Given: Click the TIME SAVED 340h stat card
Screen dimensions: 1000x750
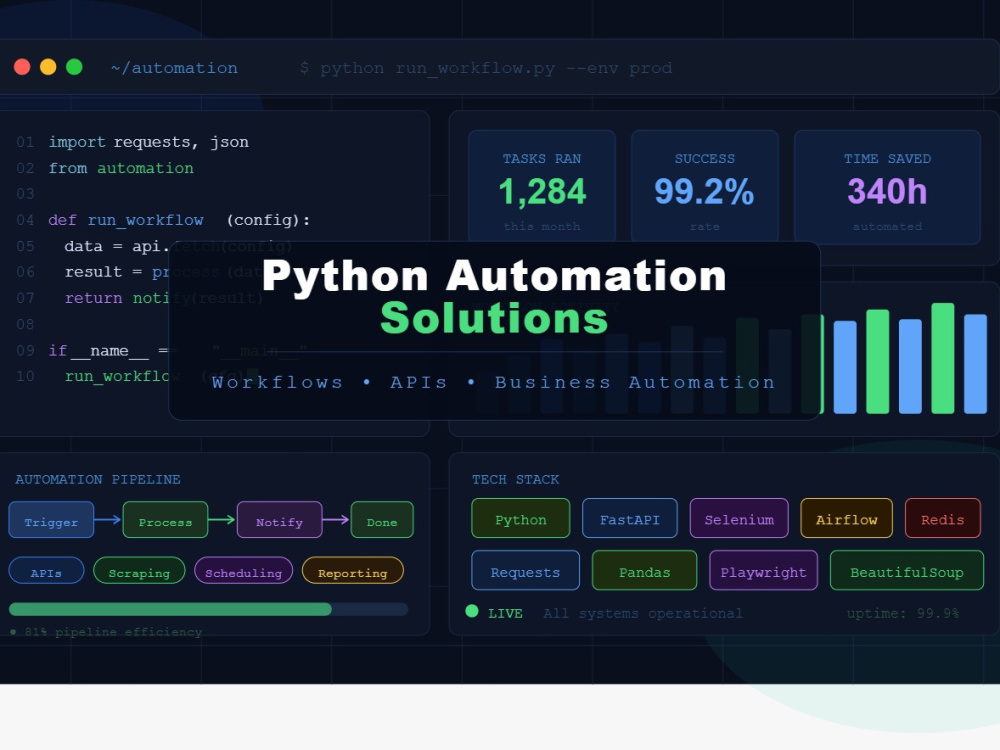Looking at the screenshot, I should coord(887,187).
